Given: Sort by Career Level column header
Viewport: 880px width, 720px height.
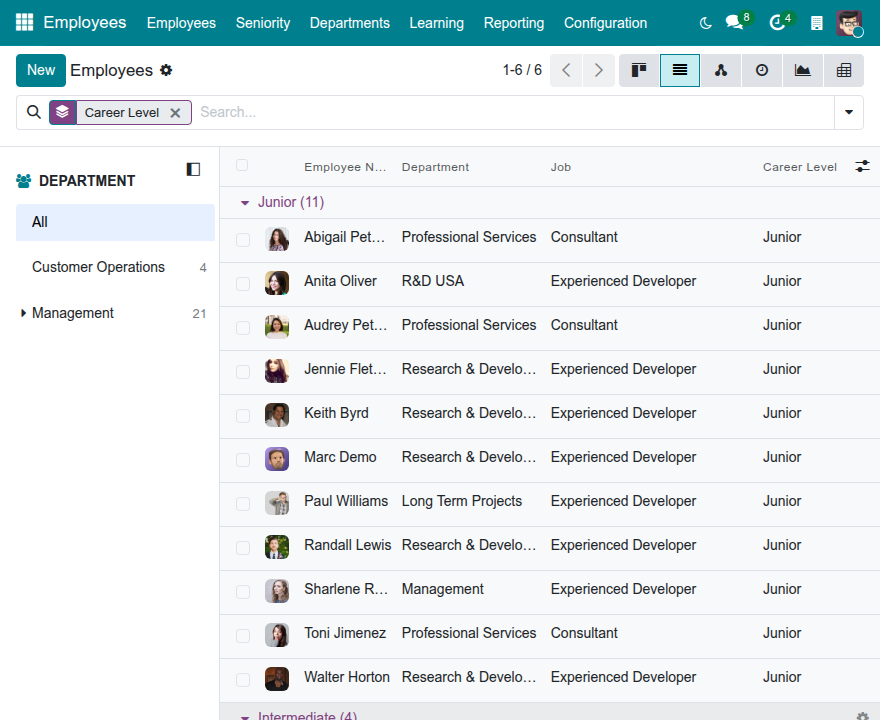Looking at the screenshot, I should click(x=799, y=167).
